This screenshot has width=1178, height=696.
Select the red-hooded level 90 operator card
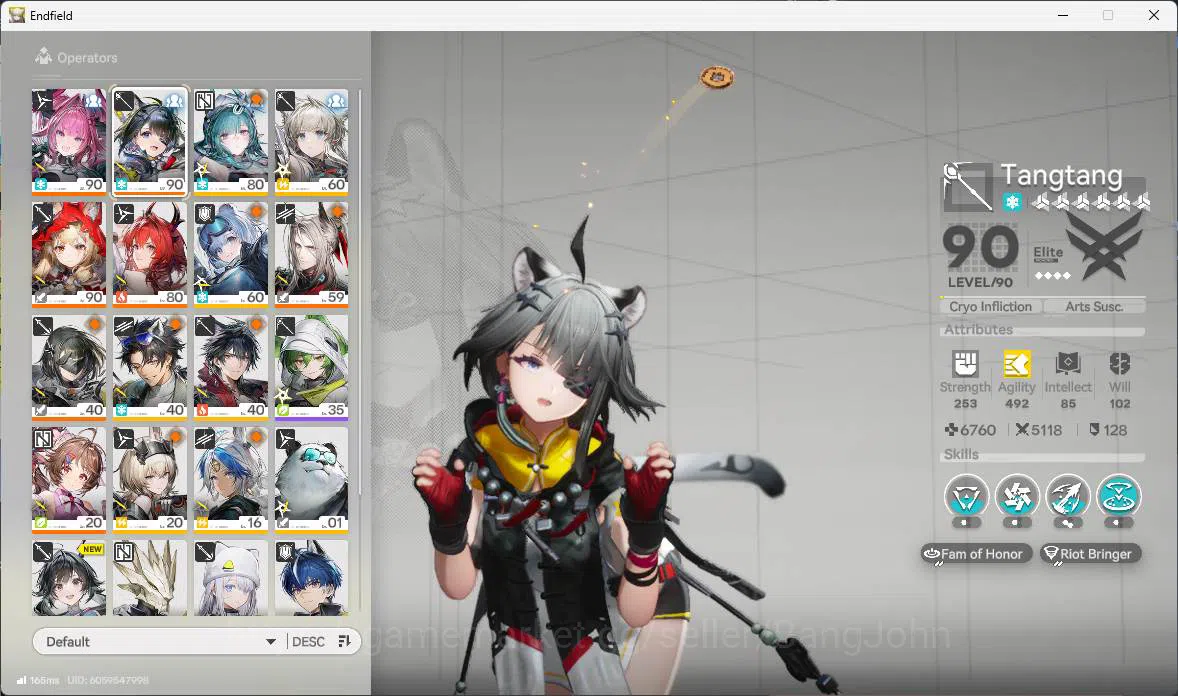(x=69, y=254)
